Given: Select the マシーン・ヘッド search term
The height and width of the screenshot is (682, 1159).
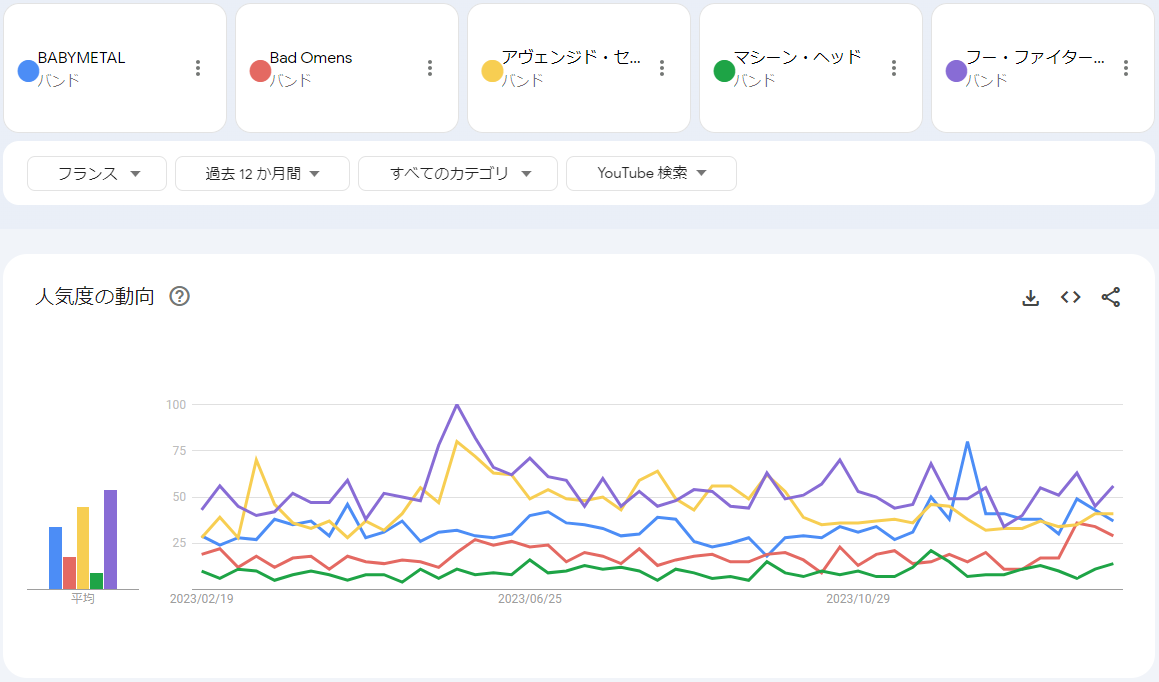Looking at the screenshot, I should pos(798,58).
